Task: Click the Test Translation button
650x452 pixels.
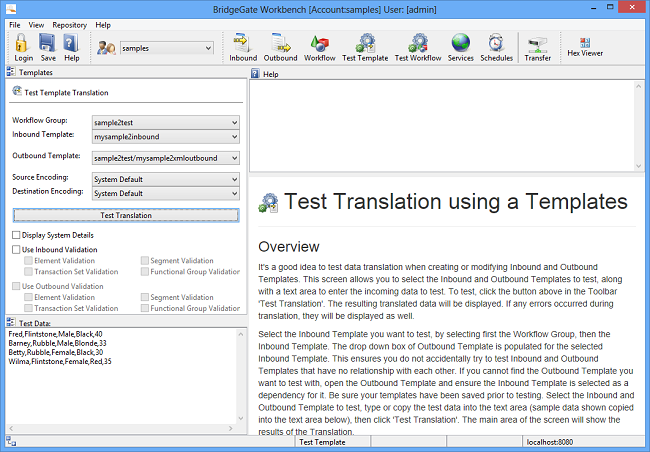Action: 126,215
